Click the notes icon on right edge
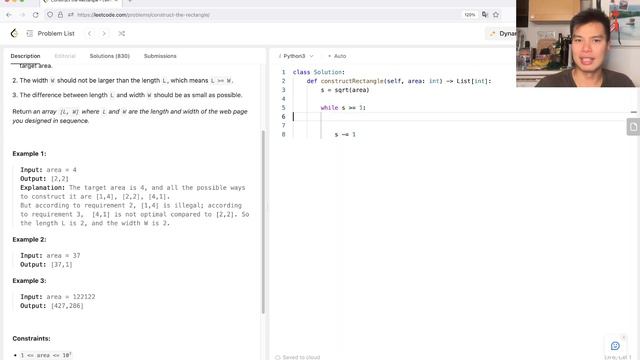Viewport: 640px width, 360px height. pyautogui.click(x=633, y=127)
